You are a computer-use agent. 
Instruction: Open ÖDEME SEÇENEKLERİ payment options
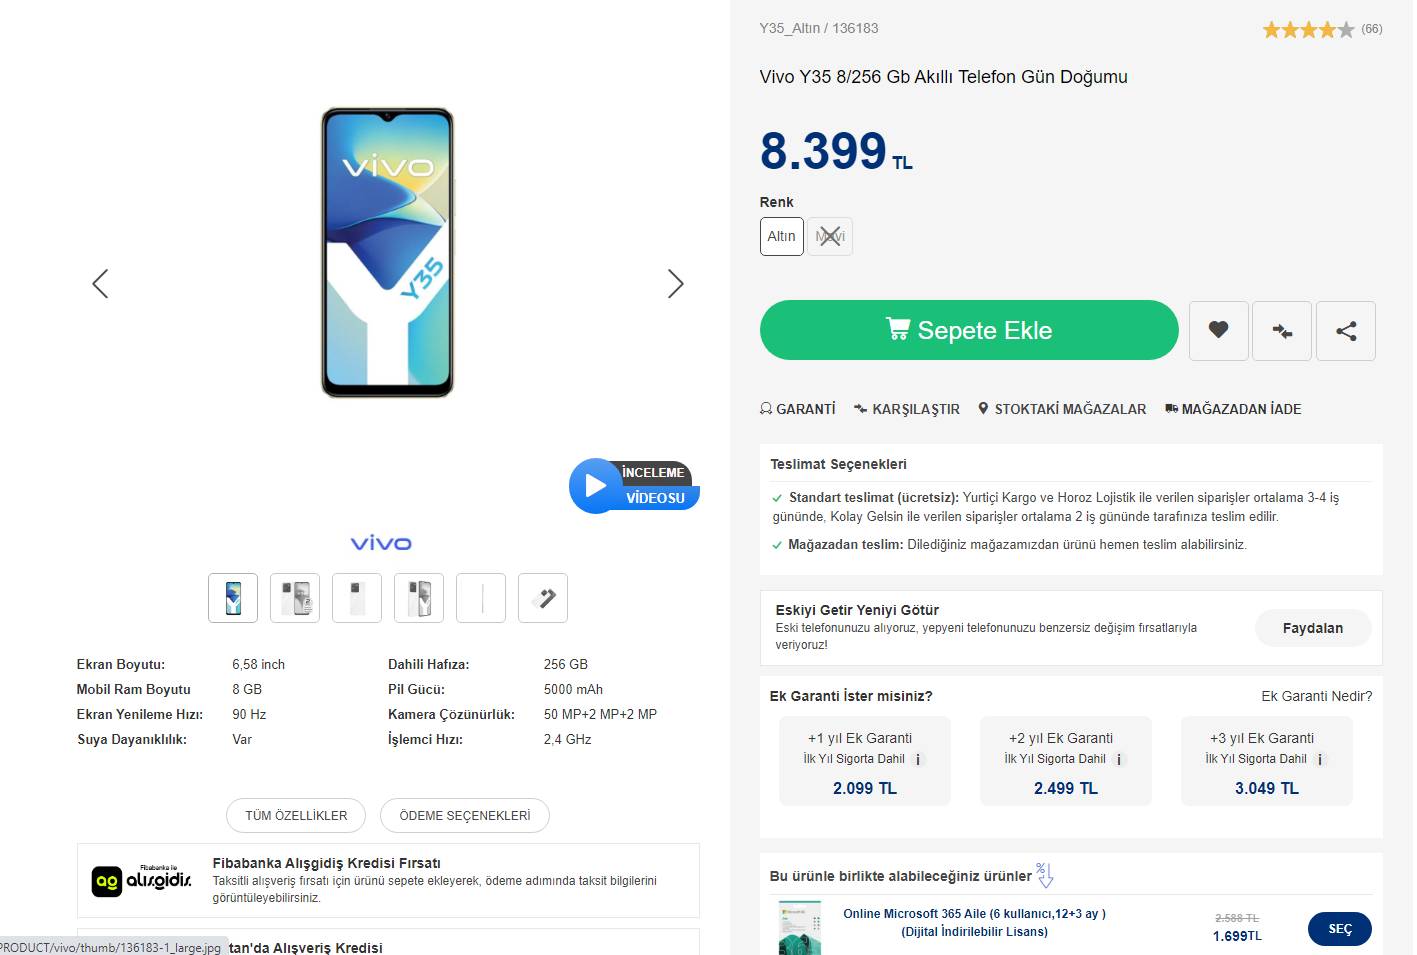(x=464, y=815)
